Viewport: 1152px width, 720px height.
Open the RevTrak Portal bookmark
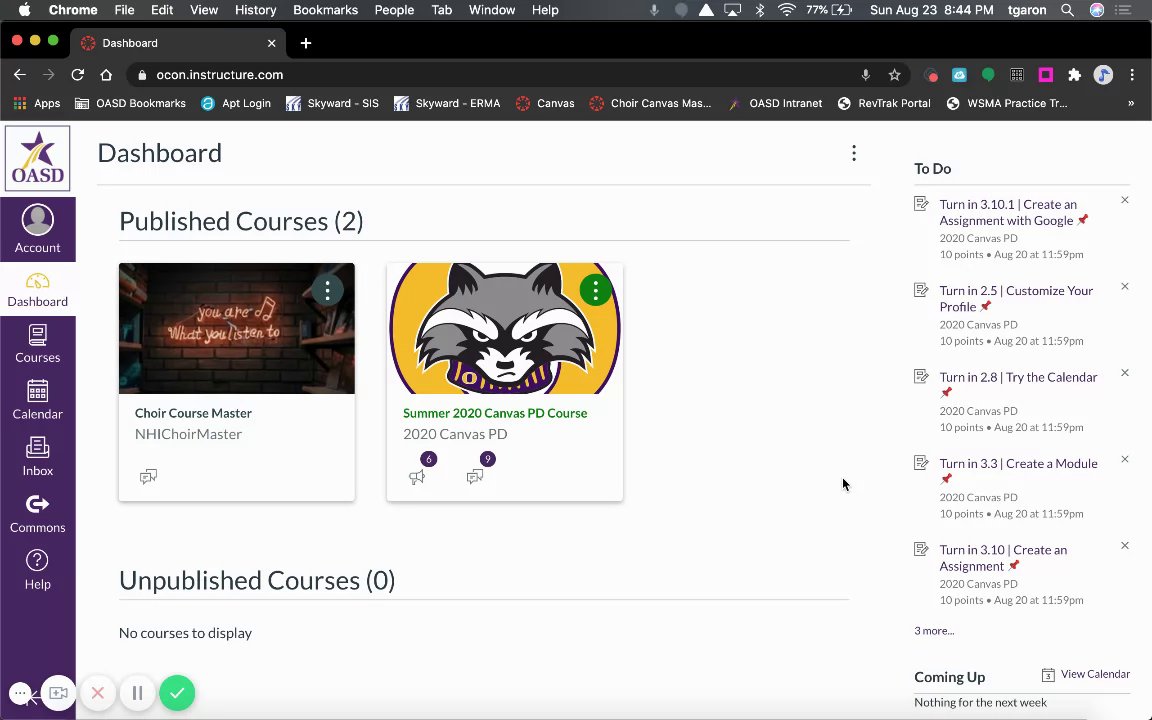click(x=884, y=104)
